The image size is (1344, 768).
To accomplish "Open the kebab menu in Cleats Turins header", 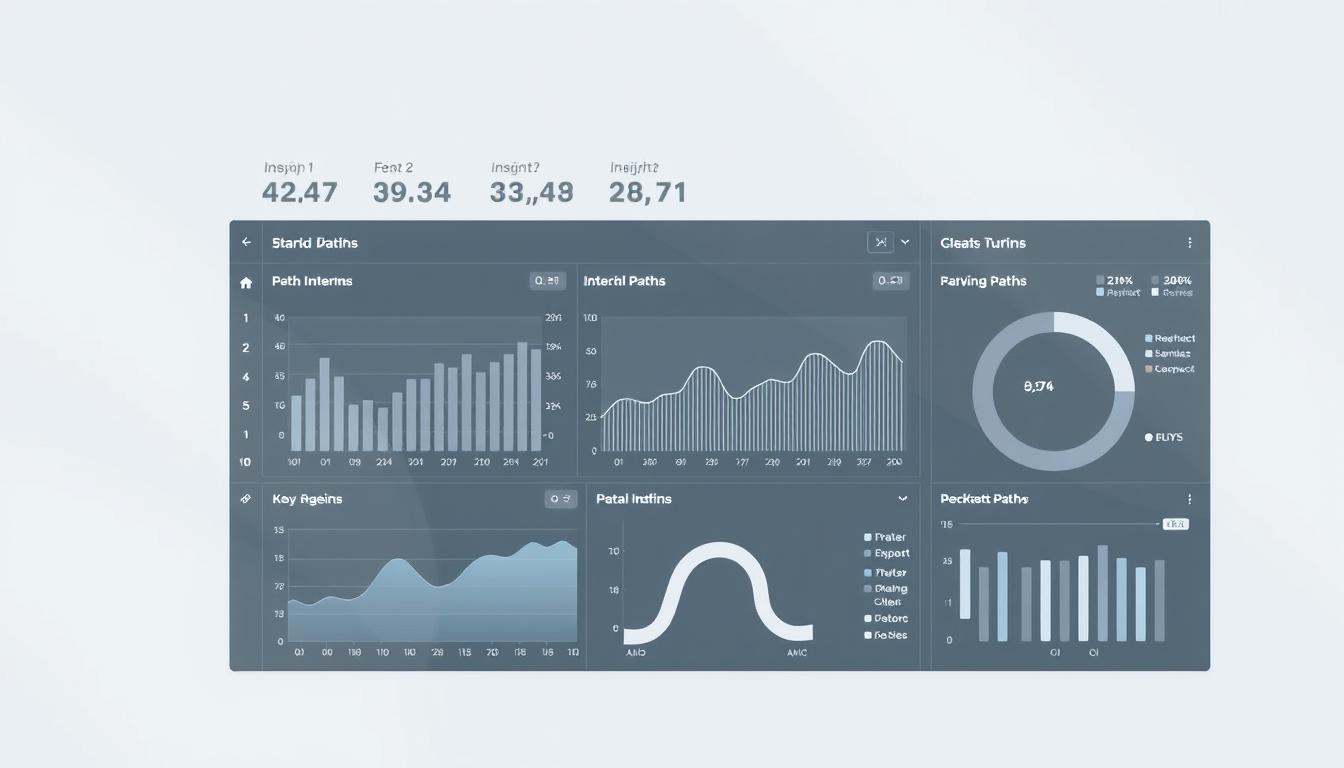I will tap(1189, 242).
